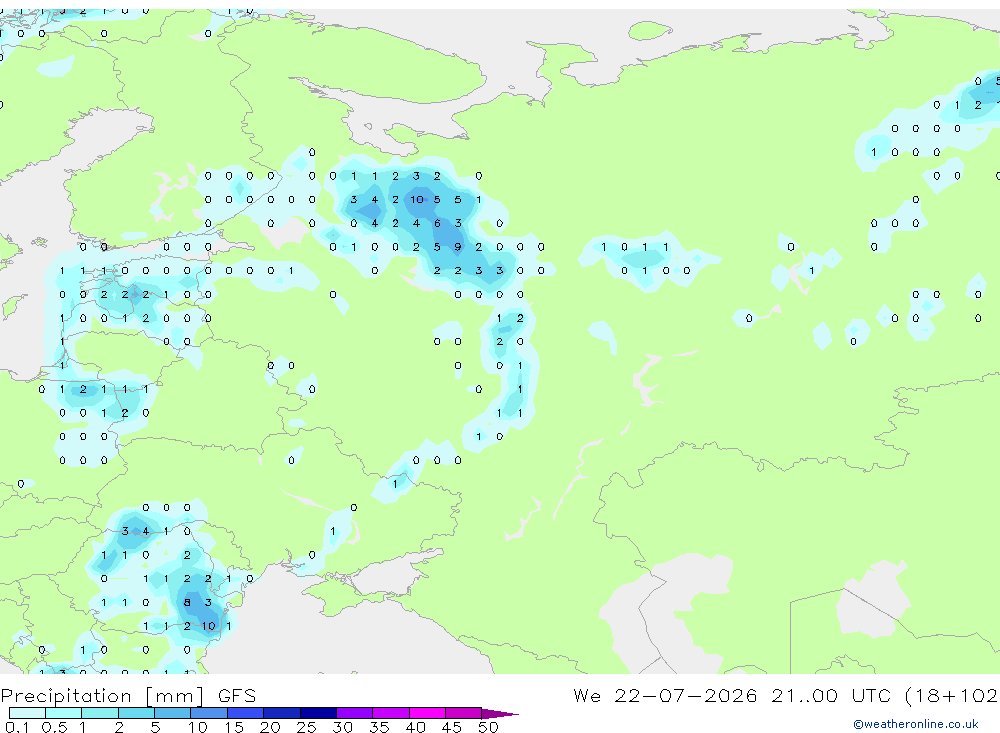1000x733 pixels.
Task: Click the legend label '45'
Action: 452,727
